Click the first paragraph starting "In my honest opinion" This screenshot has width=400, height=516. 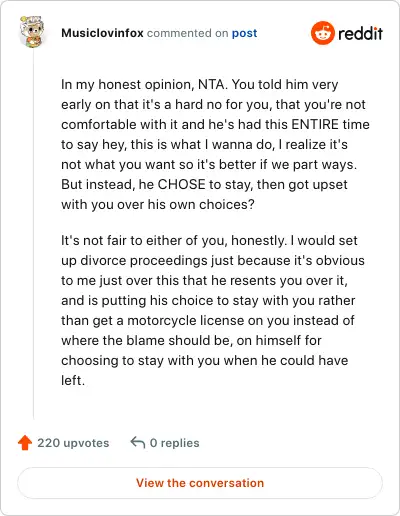(x=215, y=144)
